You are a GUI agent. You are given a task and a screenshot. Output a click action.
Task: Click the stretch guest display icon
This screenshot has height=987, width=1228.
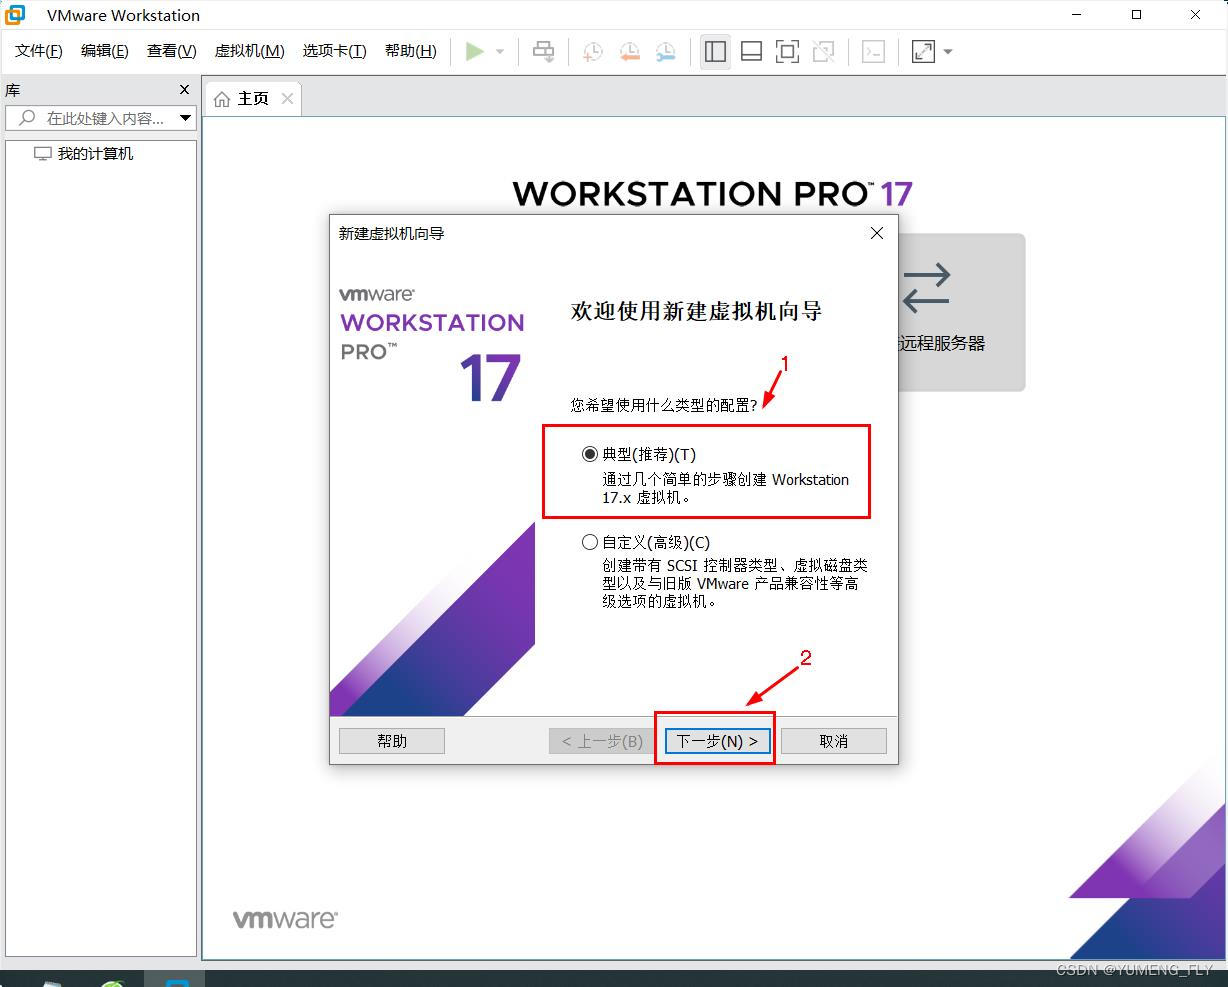click(923, 51)
